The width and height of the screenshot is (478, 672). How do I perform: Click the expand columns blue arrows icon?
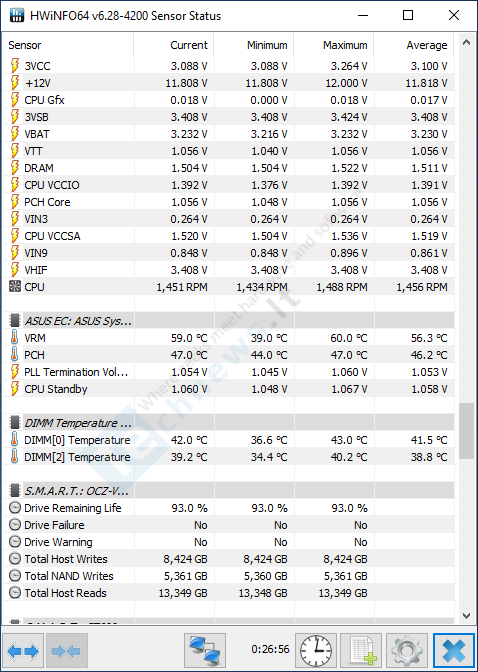point(23,651)
